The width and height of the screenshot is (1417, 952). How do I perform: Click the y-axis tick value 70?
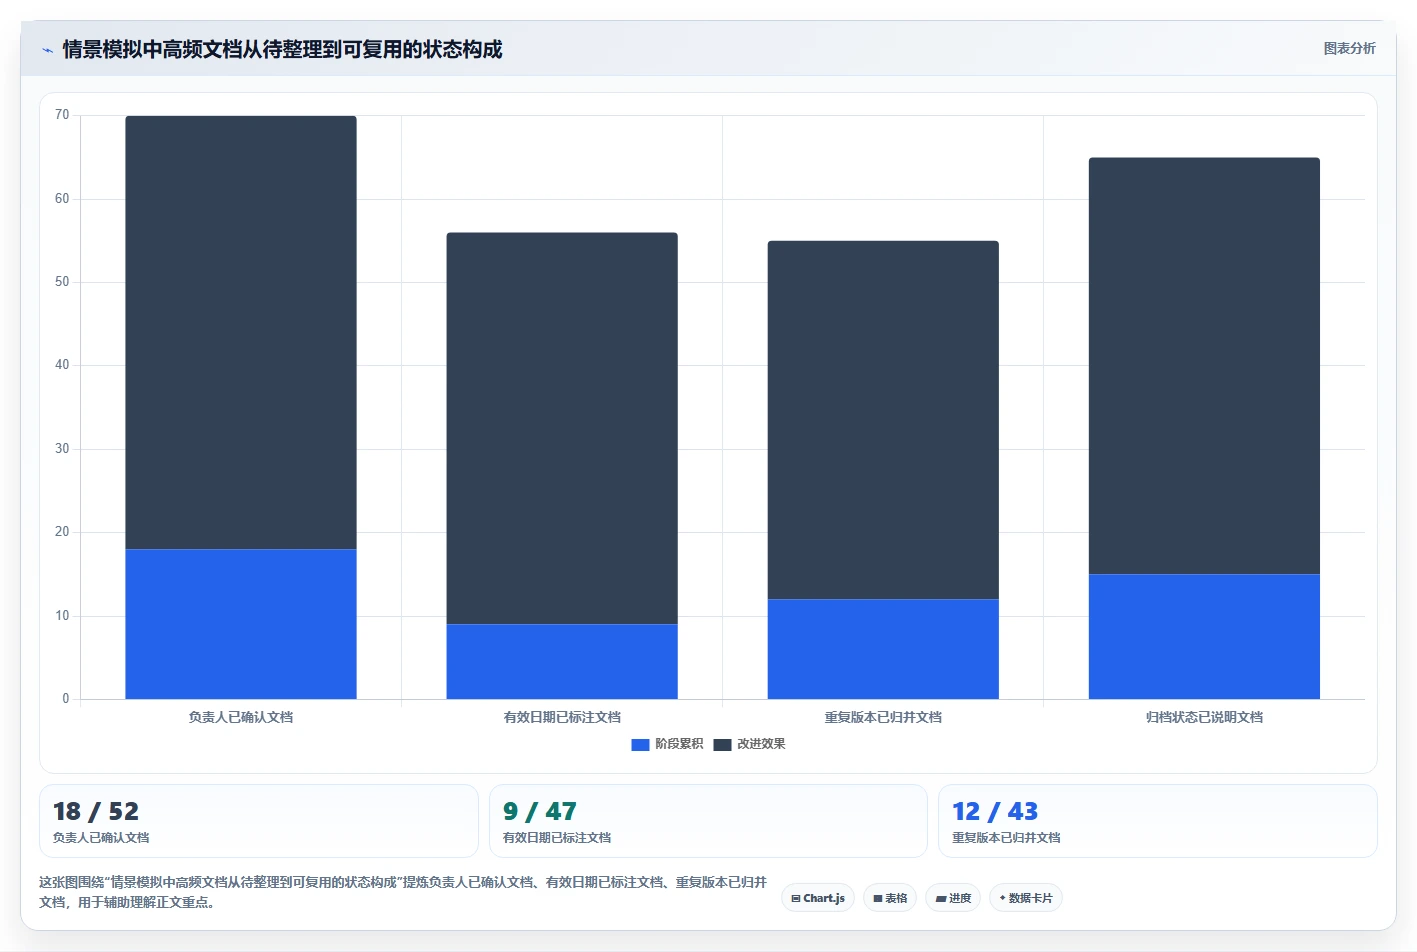(62, 115)
